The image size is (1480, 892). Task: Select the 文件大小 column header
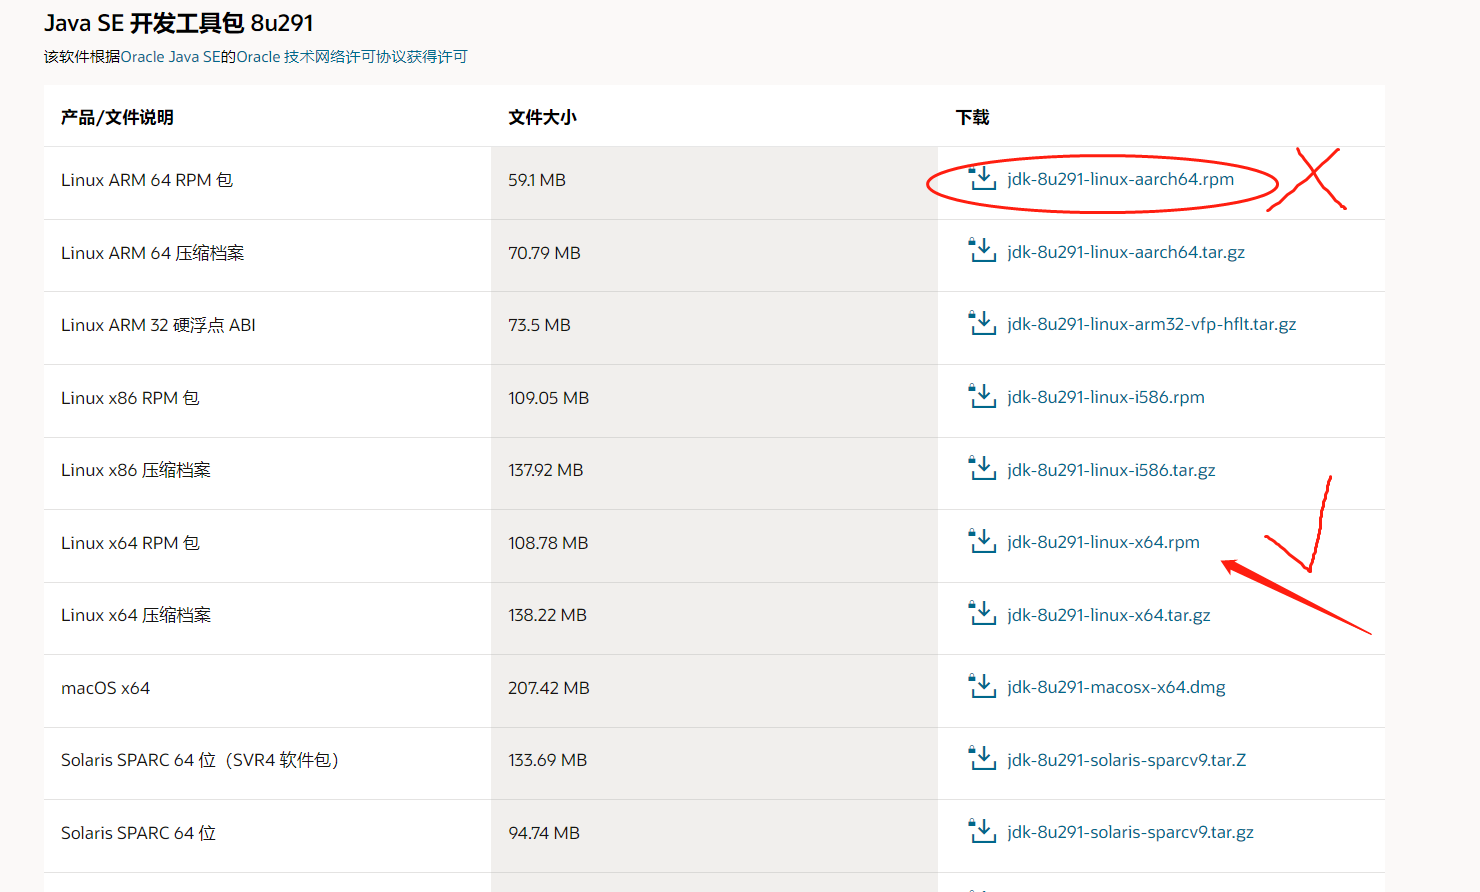tap(542, 117)
